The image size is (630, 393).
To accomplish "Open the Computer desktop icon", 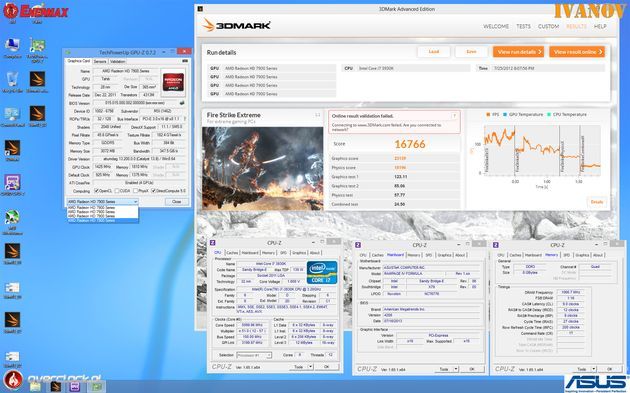I will pyautogui.click(x=12, y=47).
